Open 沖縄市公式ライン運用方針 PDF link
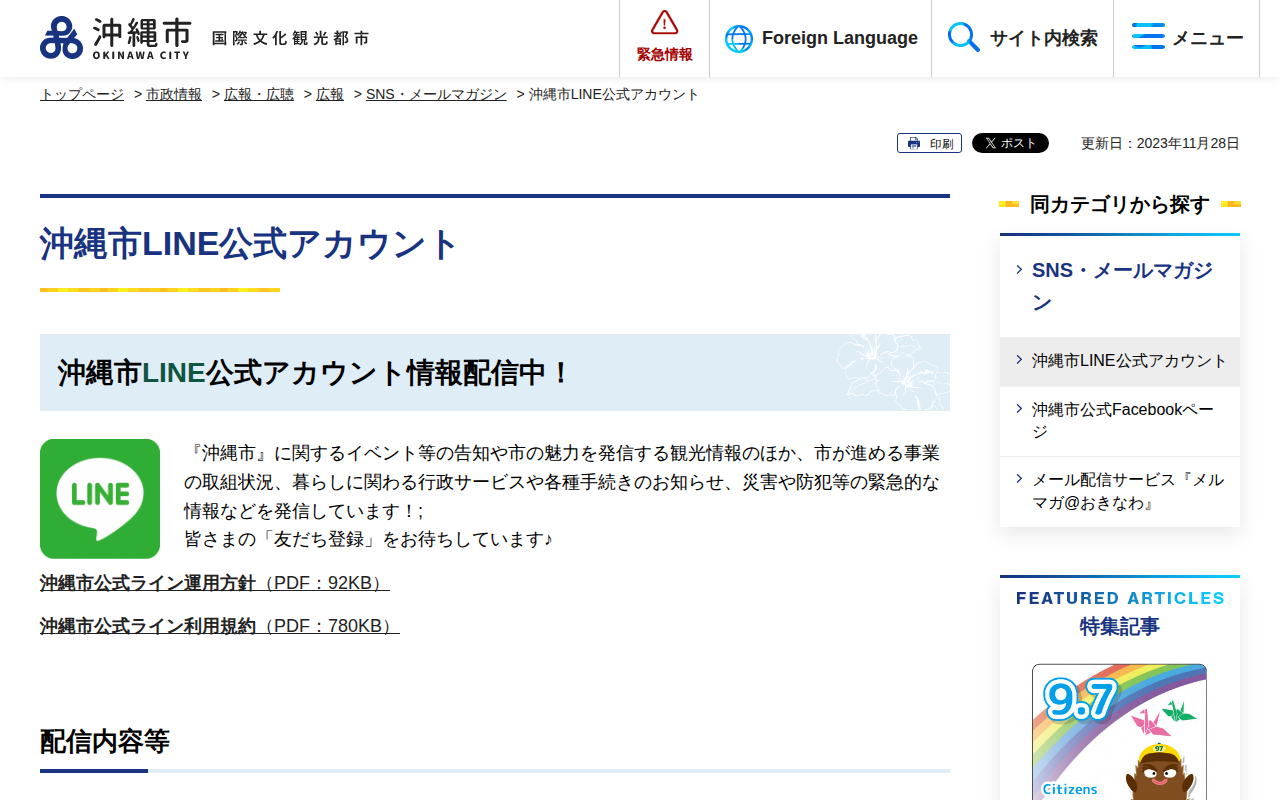Viewport: 1280px width, 800px height. point(215,583)
